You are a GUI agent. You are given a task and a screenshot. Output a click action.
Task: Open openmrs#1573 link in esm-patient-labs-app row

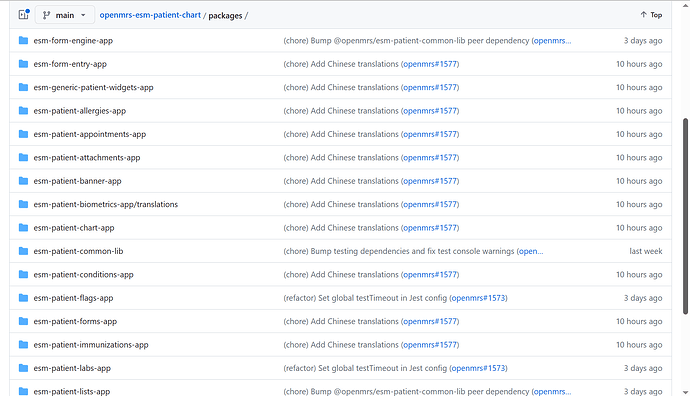[x=478, y=368]
